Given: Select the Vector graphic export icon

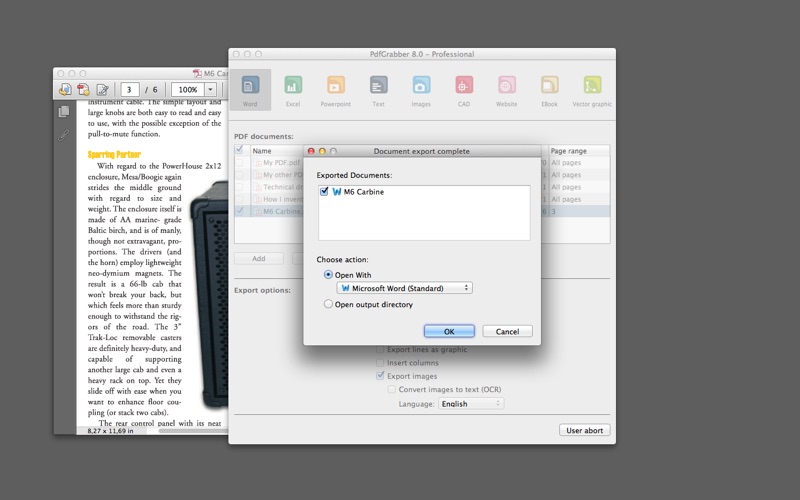Looking at the screenshot, I should [592, 85].
